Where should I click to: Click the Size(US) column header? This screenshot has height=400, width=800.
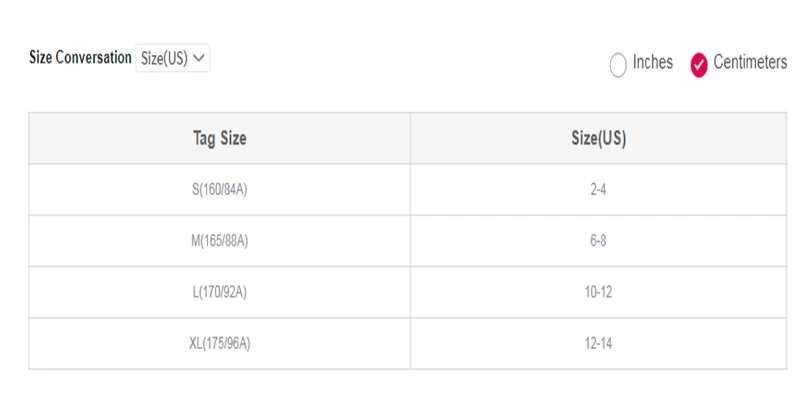click(598, 138)
